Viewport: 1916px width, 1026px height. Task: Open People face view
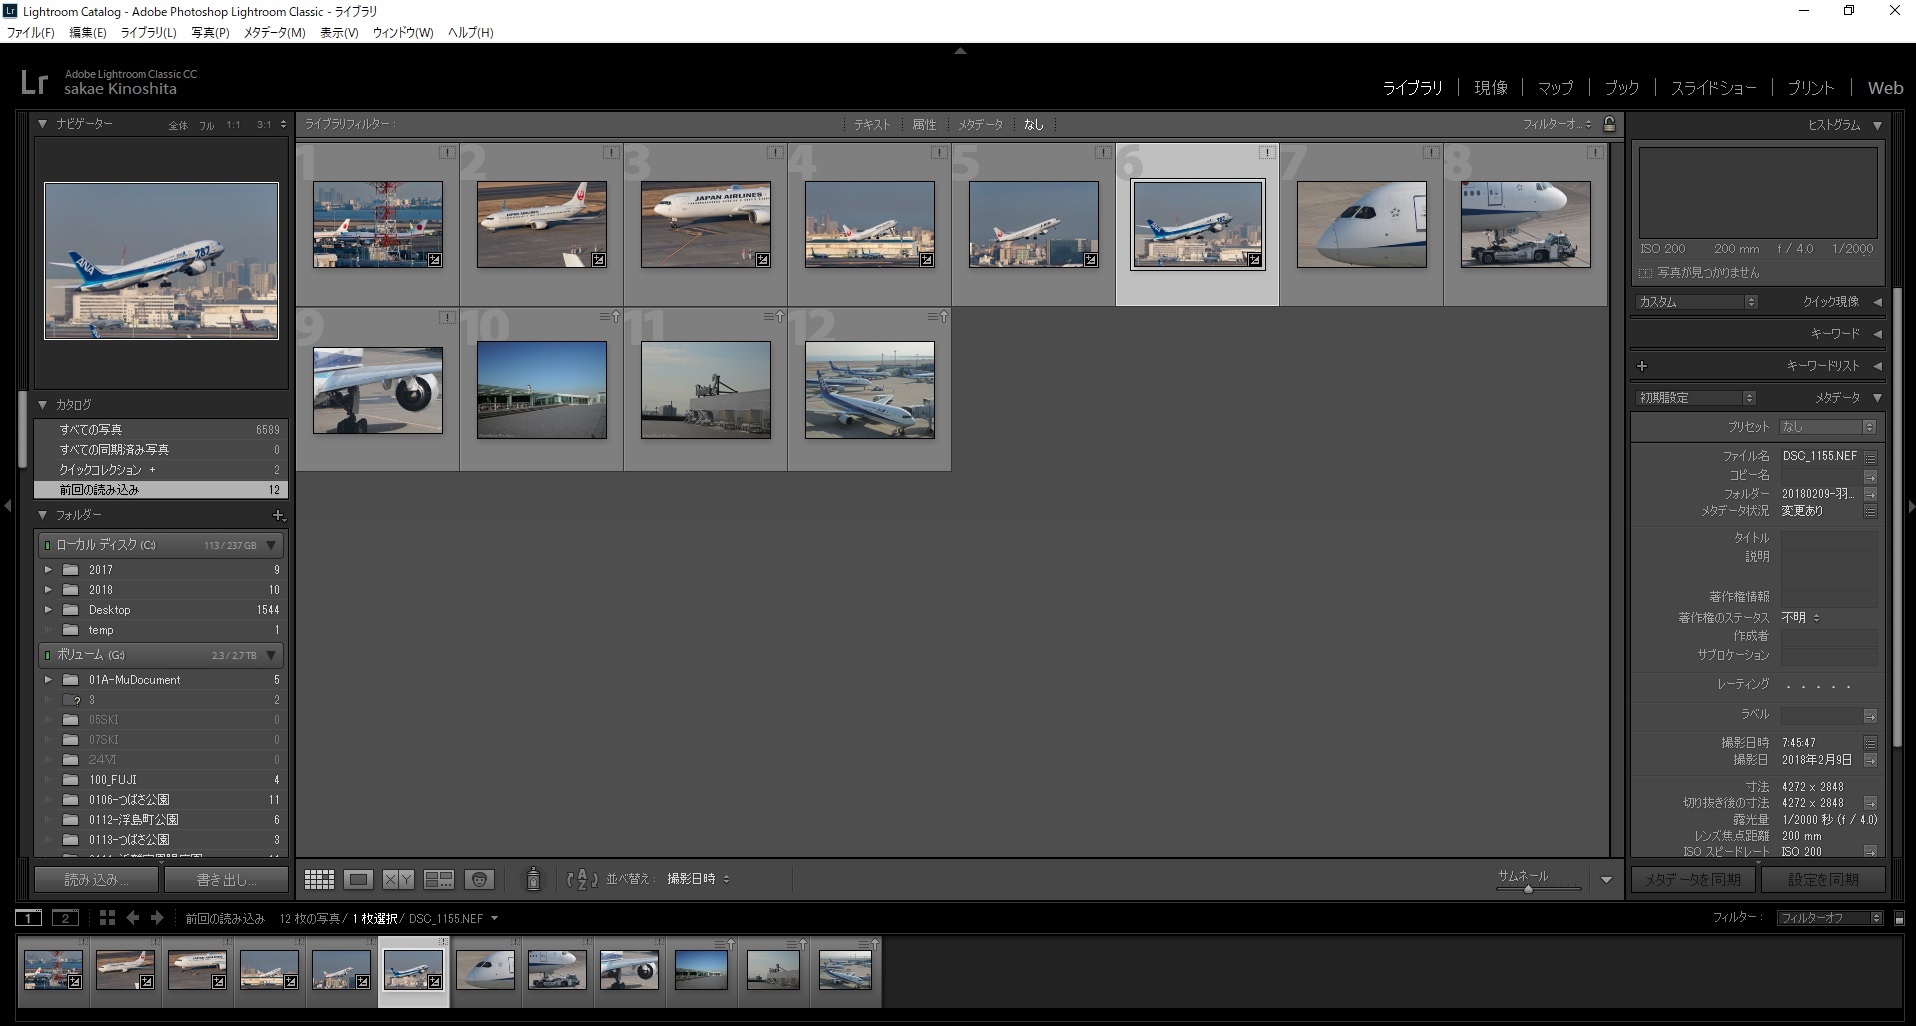(x=480, y=879)
